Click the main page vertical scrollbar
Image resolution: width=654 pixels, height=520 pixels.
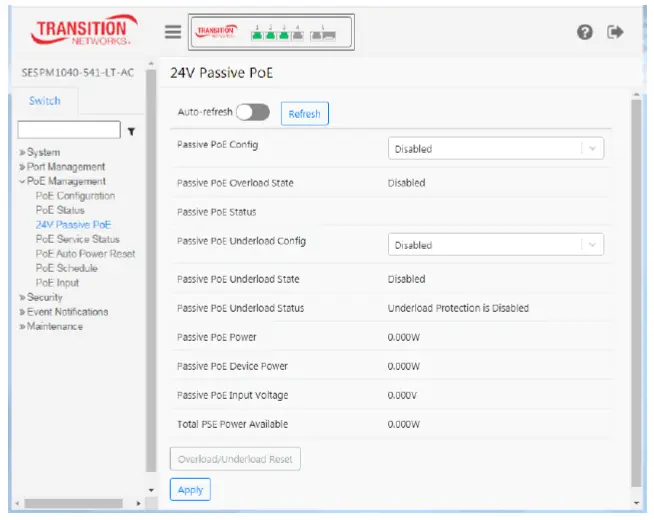pos(636,292)
